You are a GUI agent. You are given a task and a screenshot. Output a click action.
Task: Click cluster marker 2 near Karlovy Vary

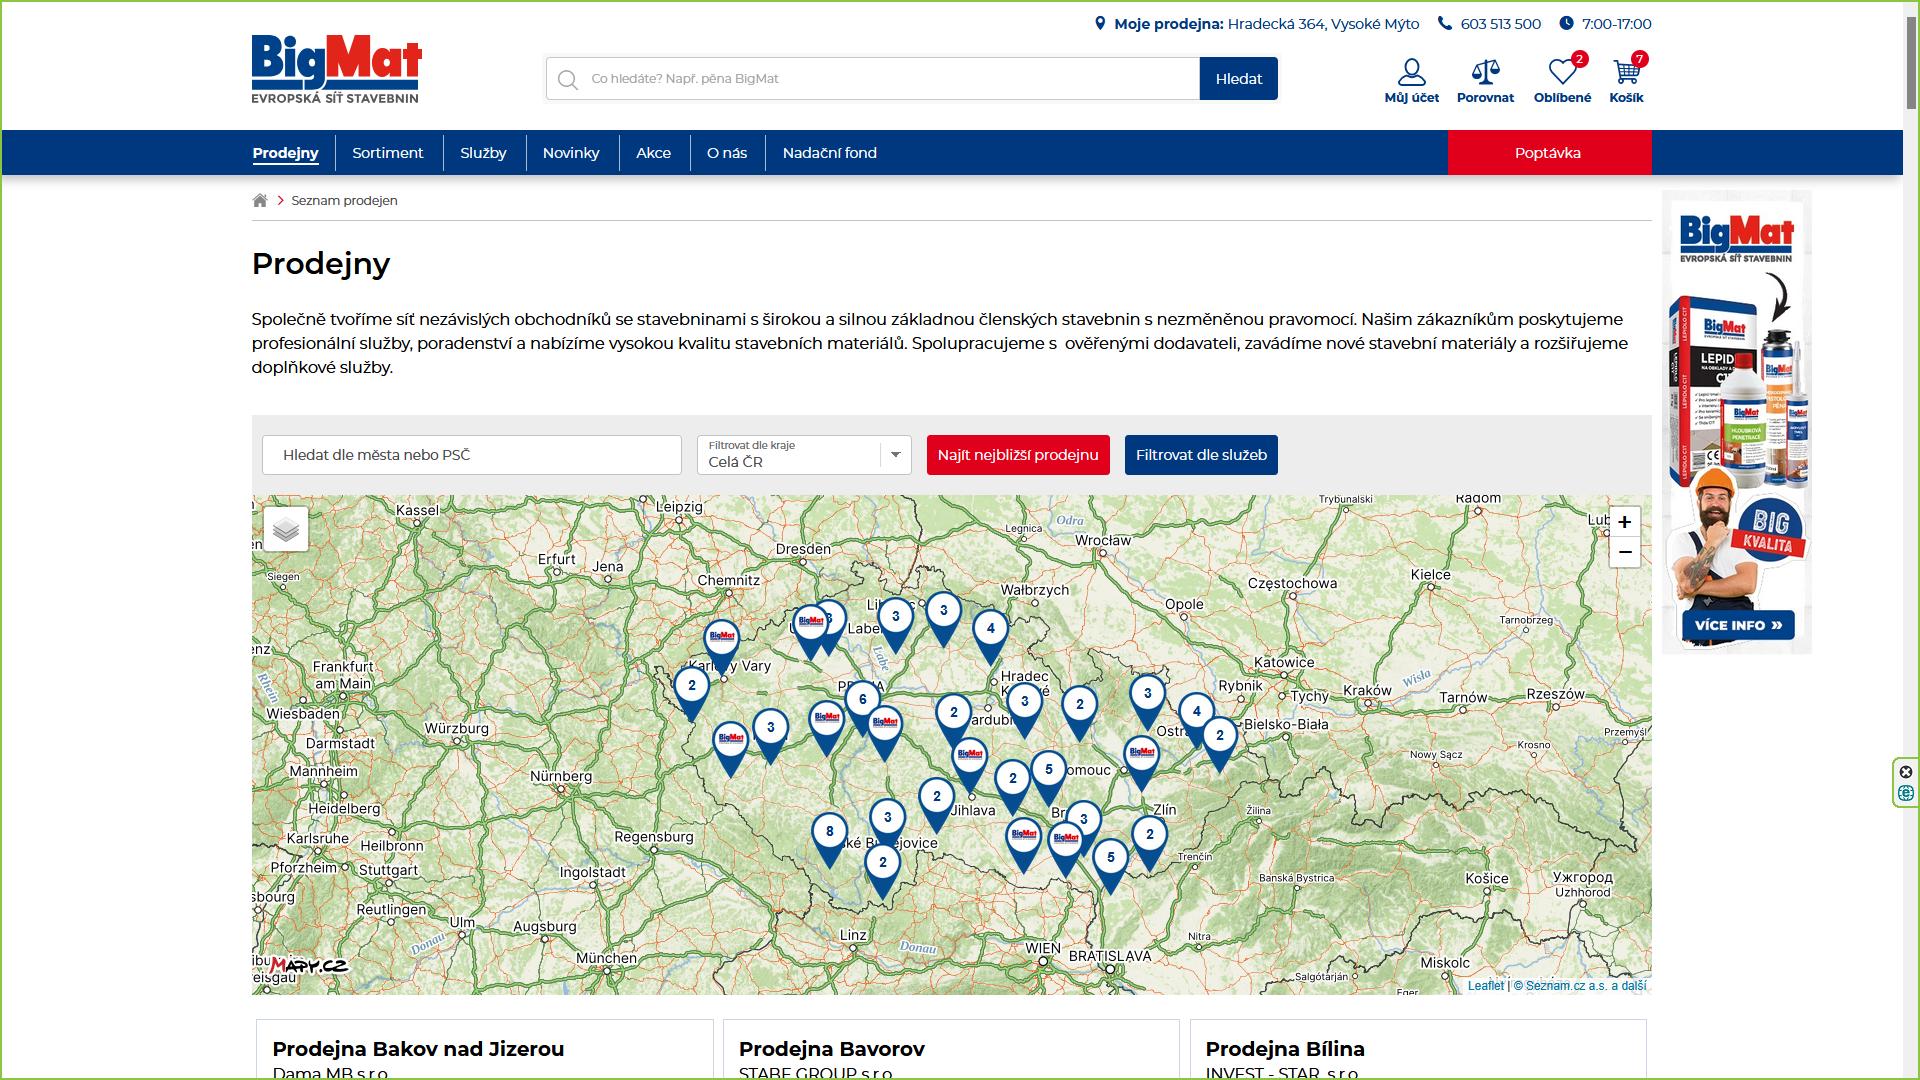691,694
